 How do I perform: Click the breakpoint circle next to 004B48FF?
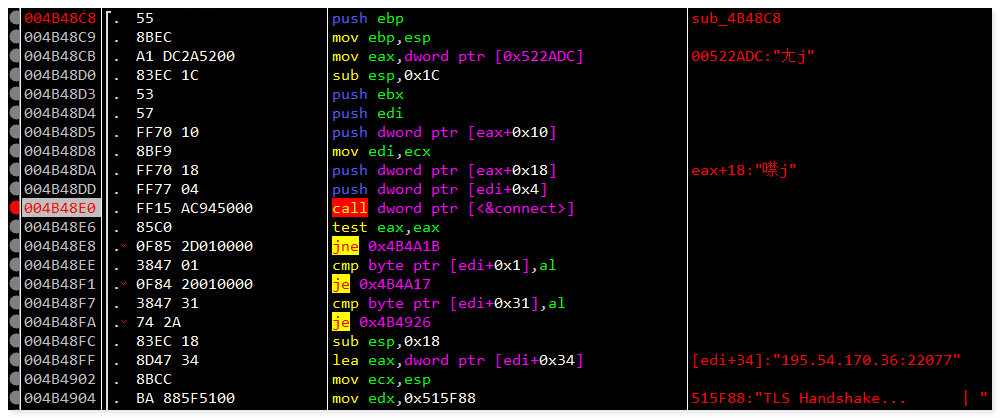pos(13,360)
